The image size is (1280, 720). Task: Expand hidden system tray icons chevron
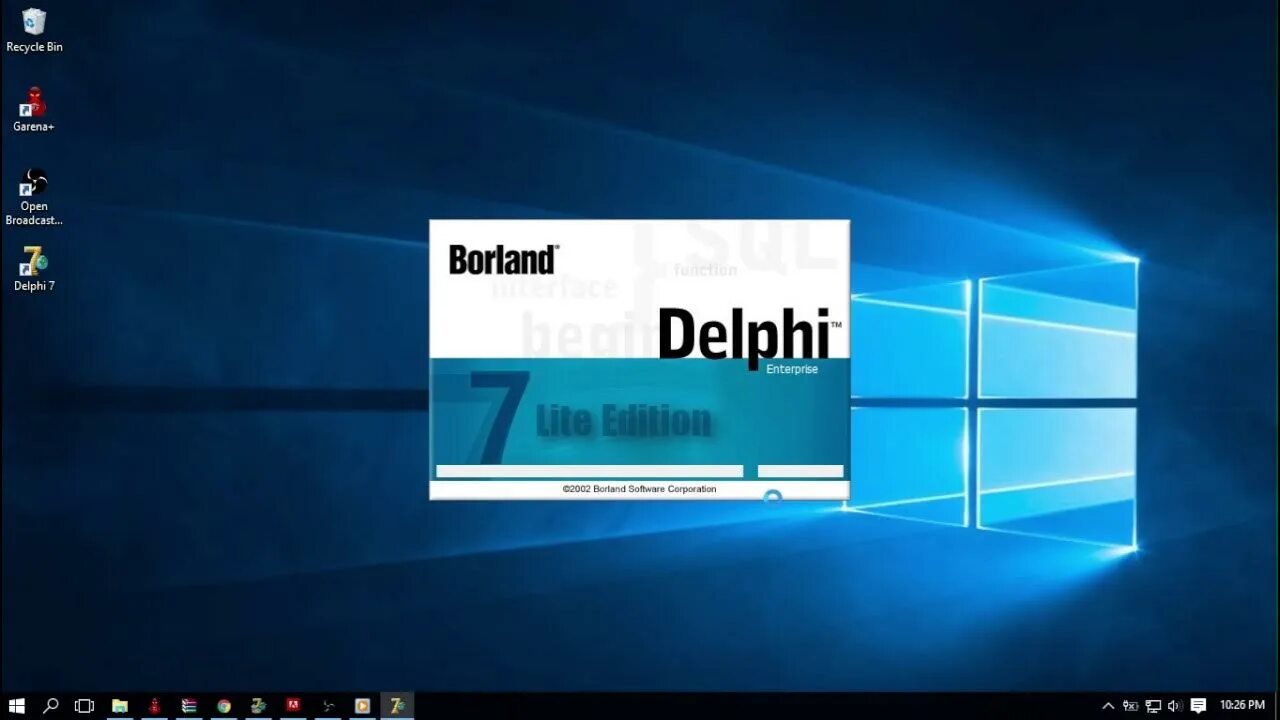[1108, 706]
